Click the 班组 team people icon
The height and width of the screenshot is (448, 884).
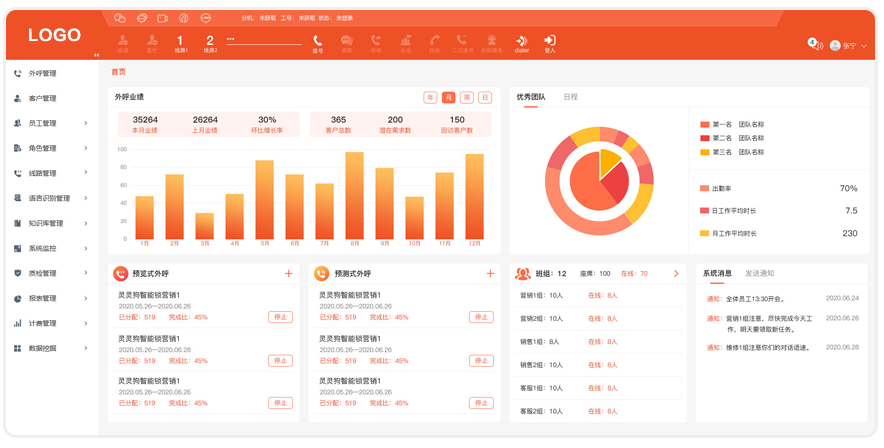click(522, 273)
